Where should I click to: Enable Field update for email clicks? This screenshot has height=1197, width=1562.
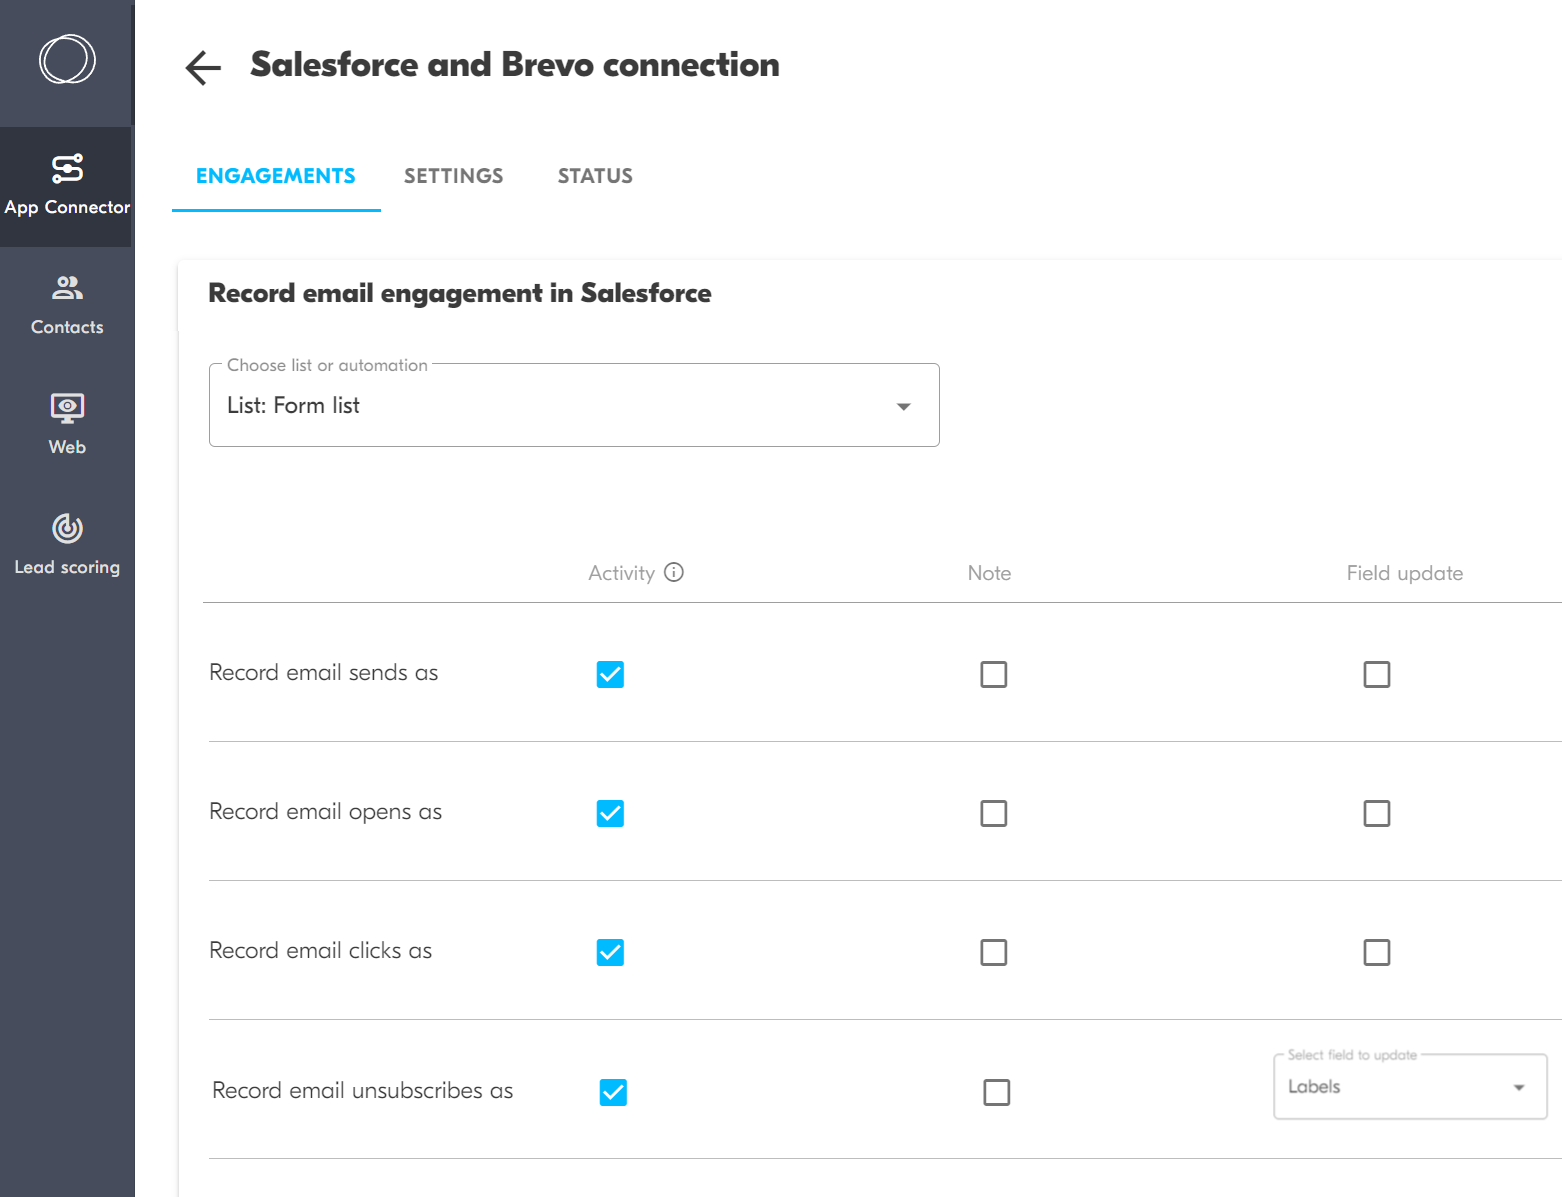tap(1376, 952)
